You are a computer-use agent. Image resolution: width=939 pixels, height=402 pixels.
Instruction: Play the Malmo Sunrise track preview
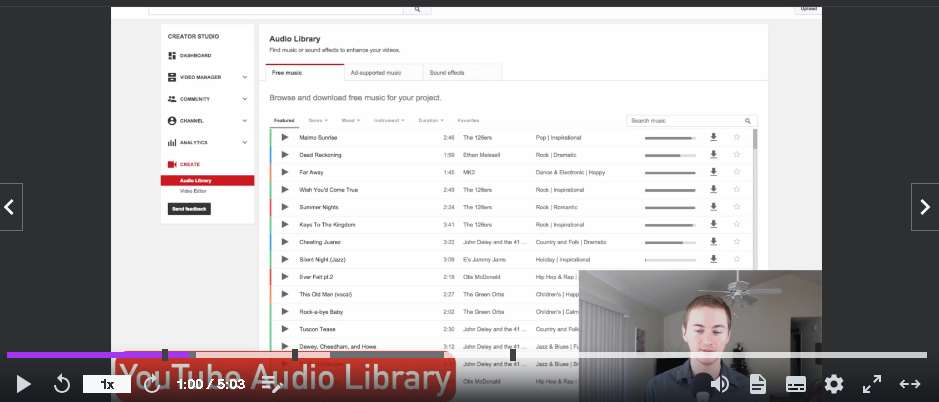pos(285,137)
